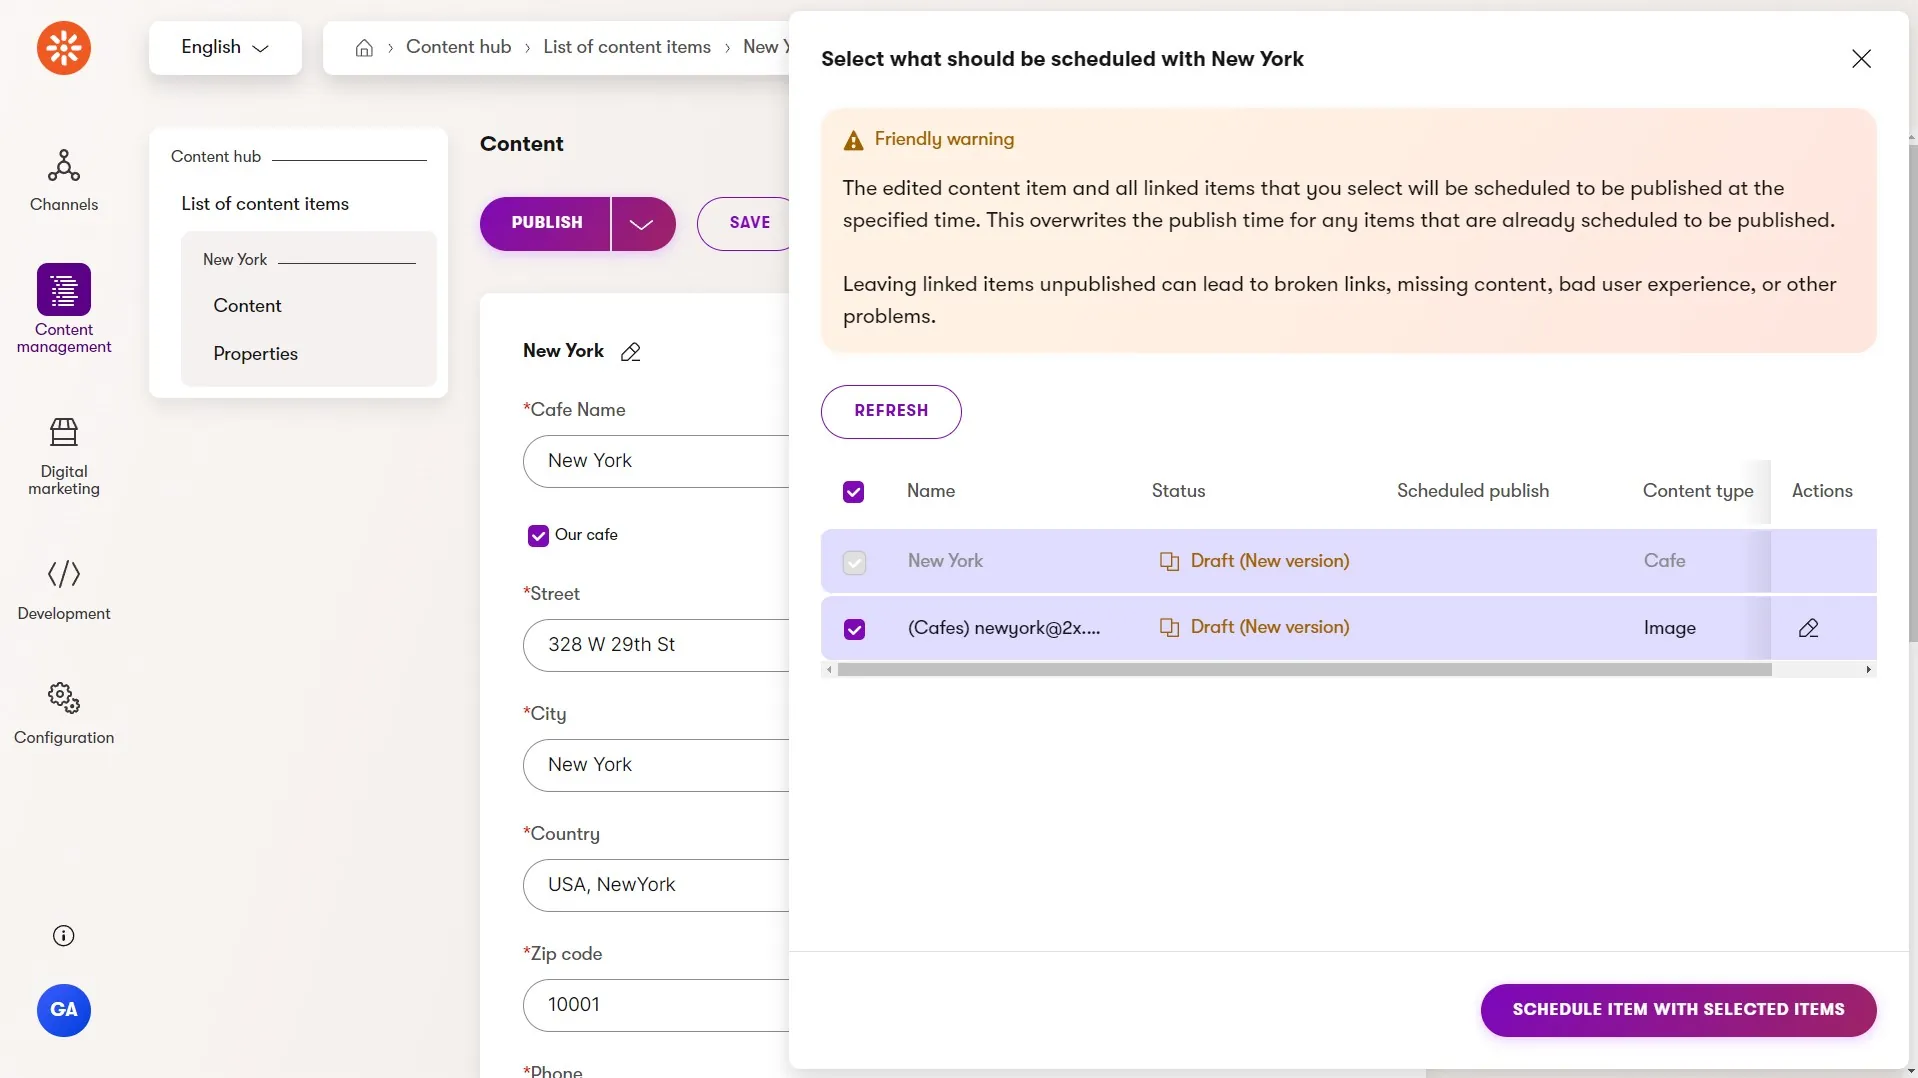This screenshot has width=1918, height=1078.
Task: Uncheck the (Cafes) newyork@2x row checkbox
Action: click(854, 629)
